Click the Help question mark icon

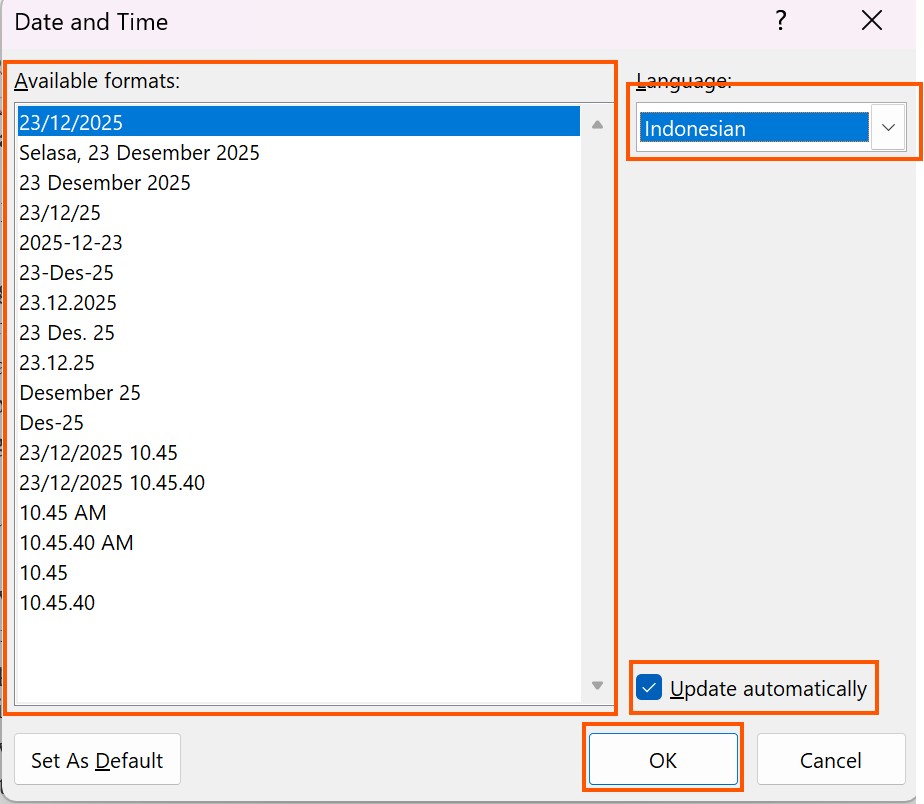tap(781, 20)
